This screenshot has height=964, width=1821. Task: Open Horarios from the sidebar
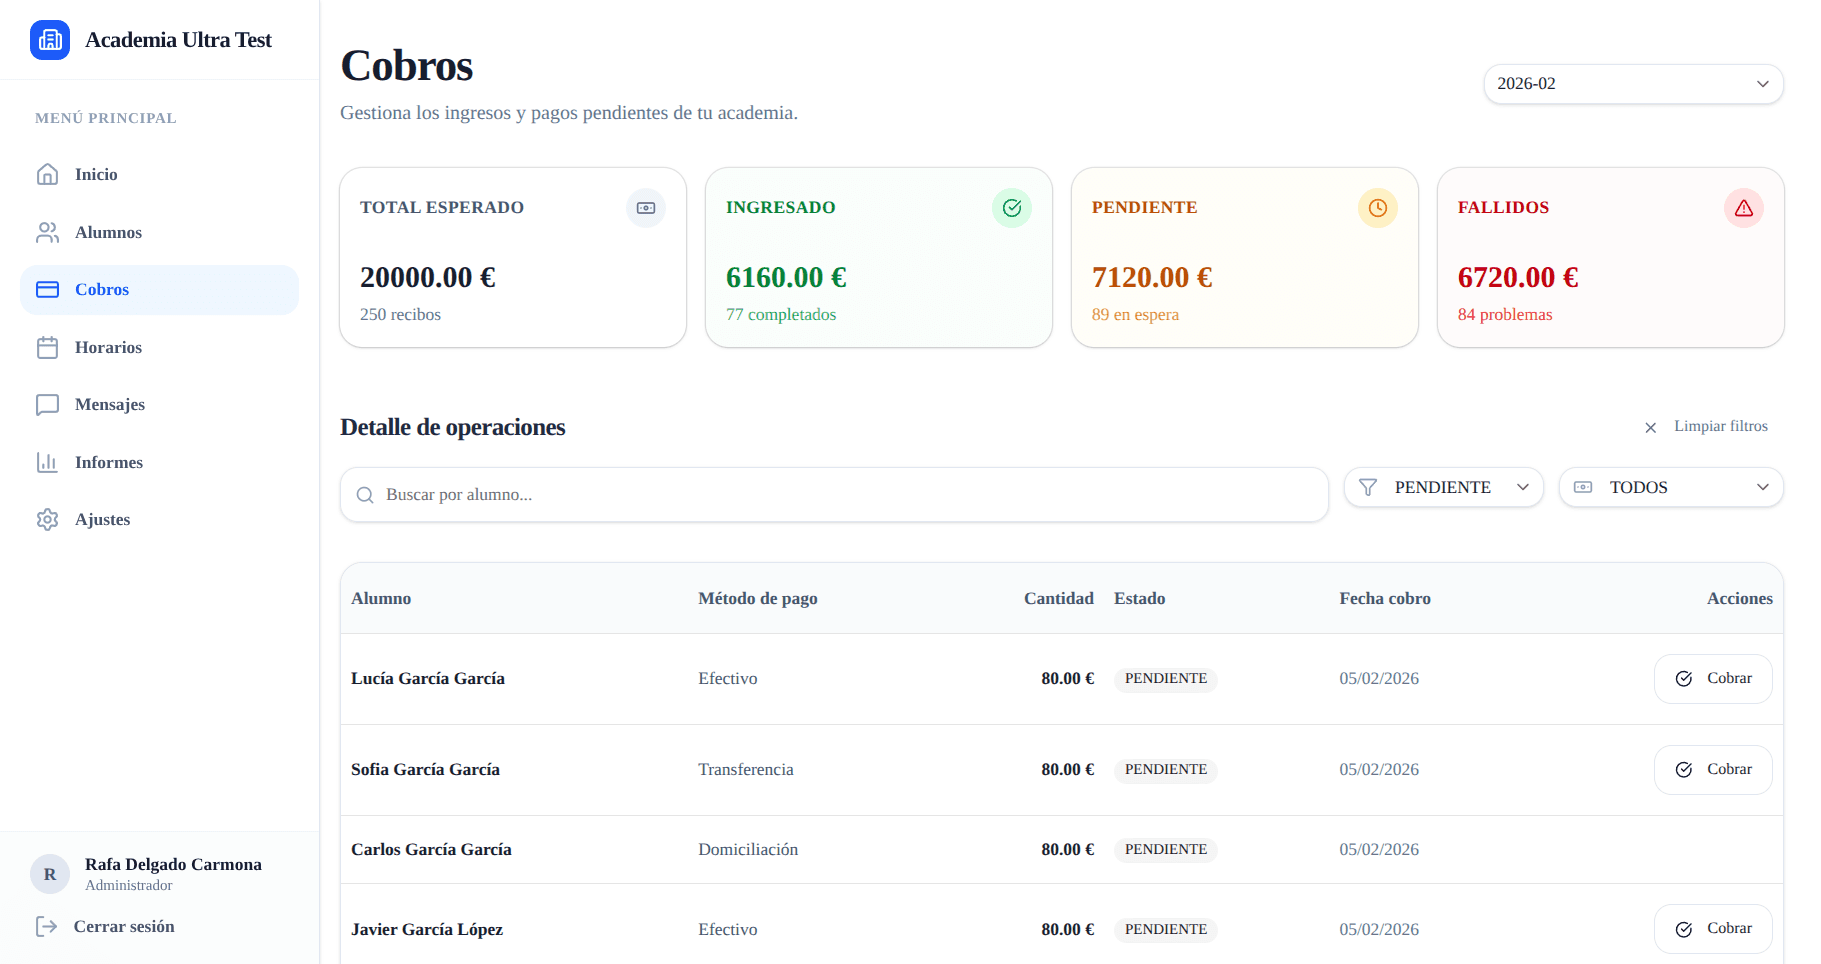159,347
